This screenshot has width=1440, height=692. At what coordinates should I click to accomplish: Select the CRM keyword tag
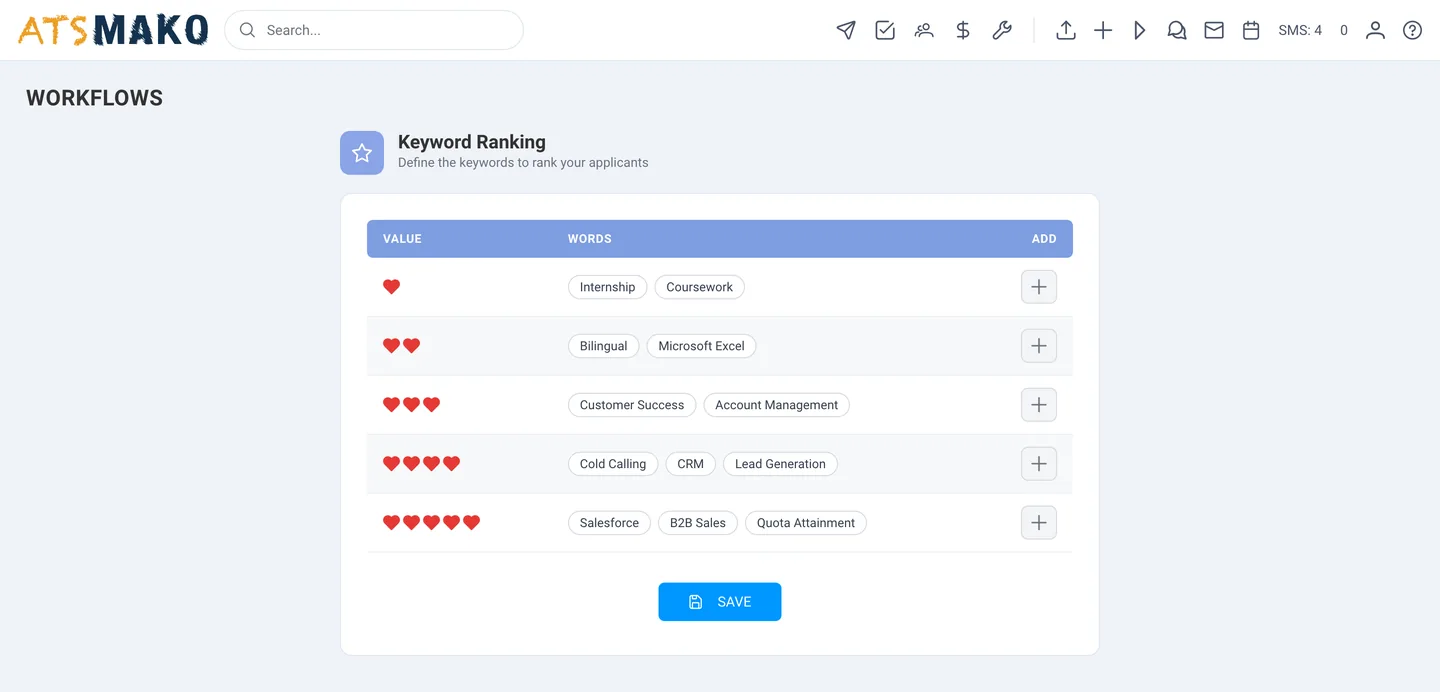690,464
